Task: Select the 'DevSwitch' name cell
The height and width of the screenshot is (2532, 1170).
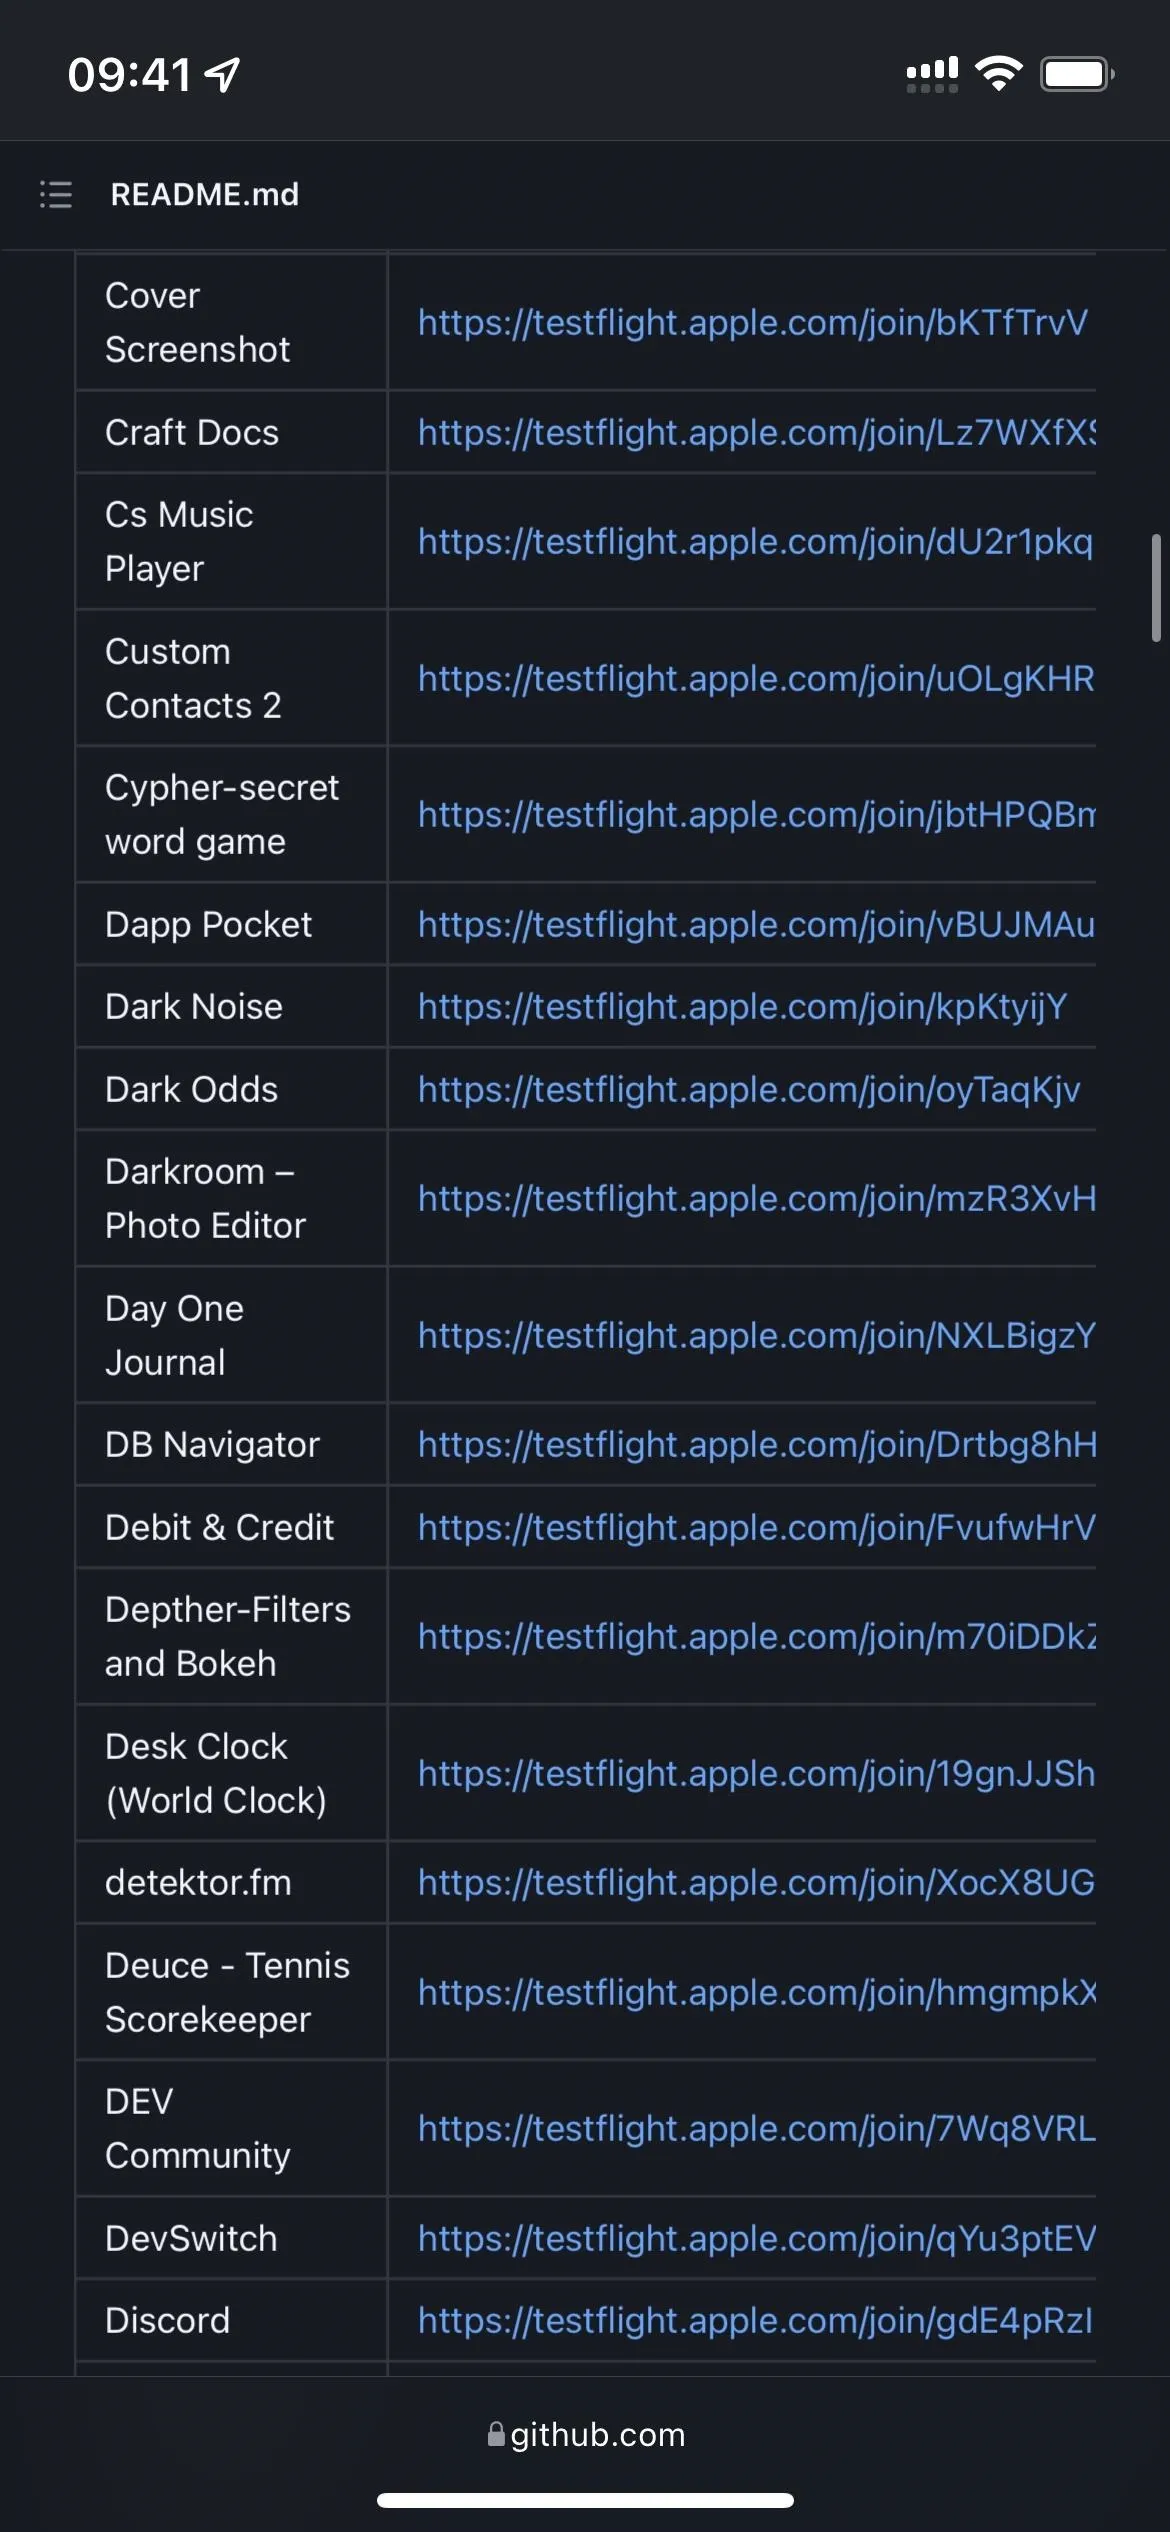Action: [x=231, y=2238]
